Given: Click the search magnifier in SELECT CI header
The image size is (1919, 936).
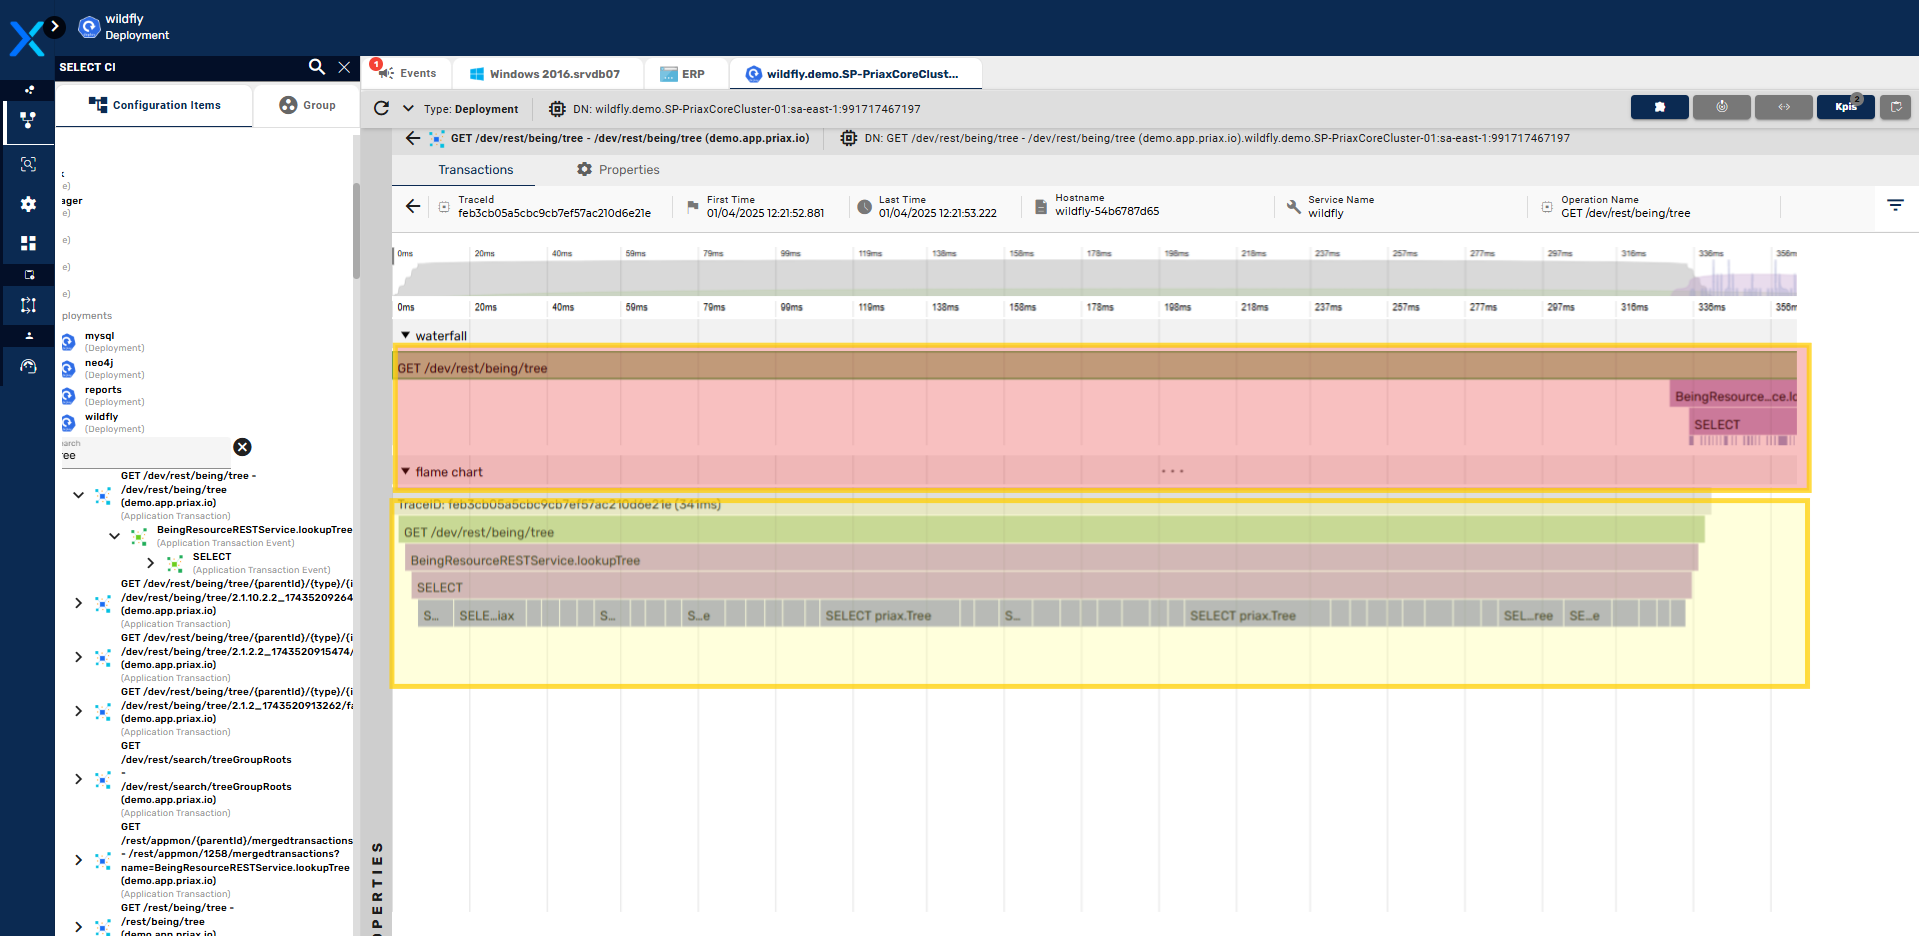Looking at the screenshot, I should pos(316,67).
